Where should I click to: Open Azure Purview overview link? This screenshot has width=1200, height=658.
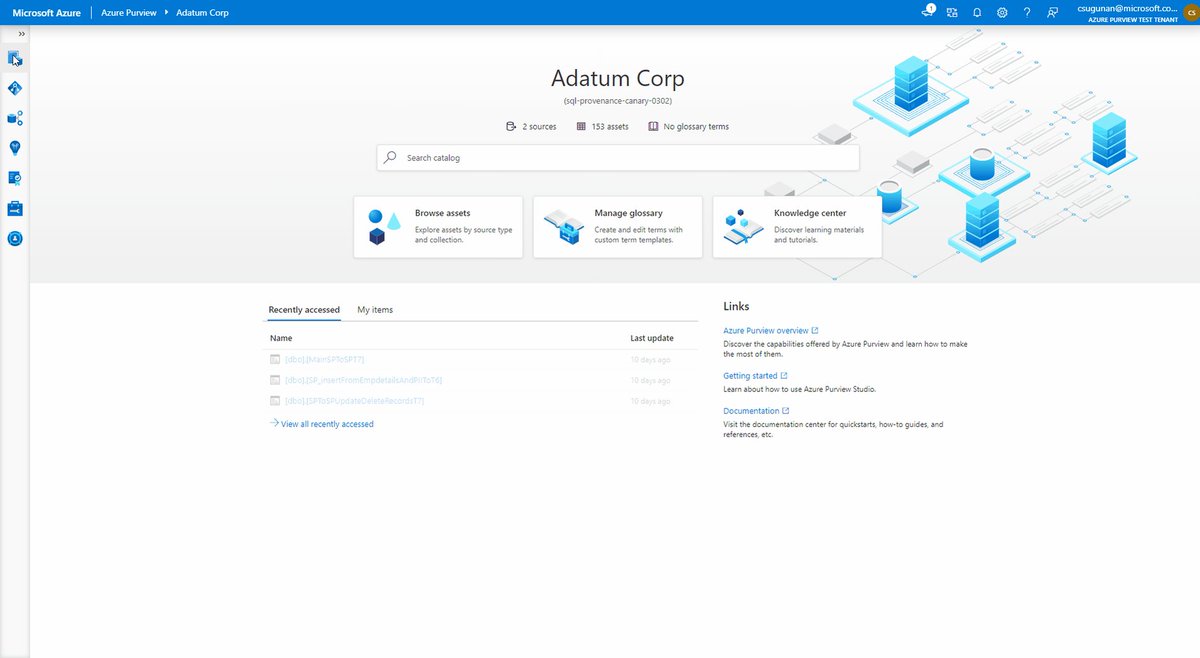[x=771, y=330]
